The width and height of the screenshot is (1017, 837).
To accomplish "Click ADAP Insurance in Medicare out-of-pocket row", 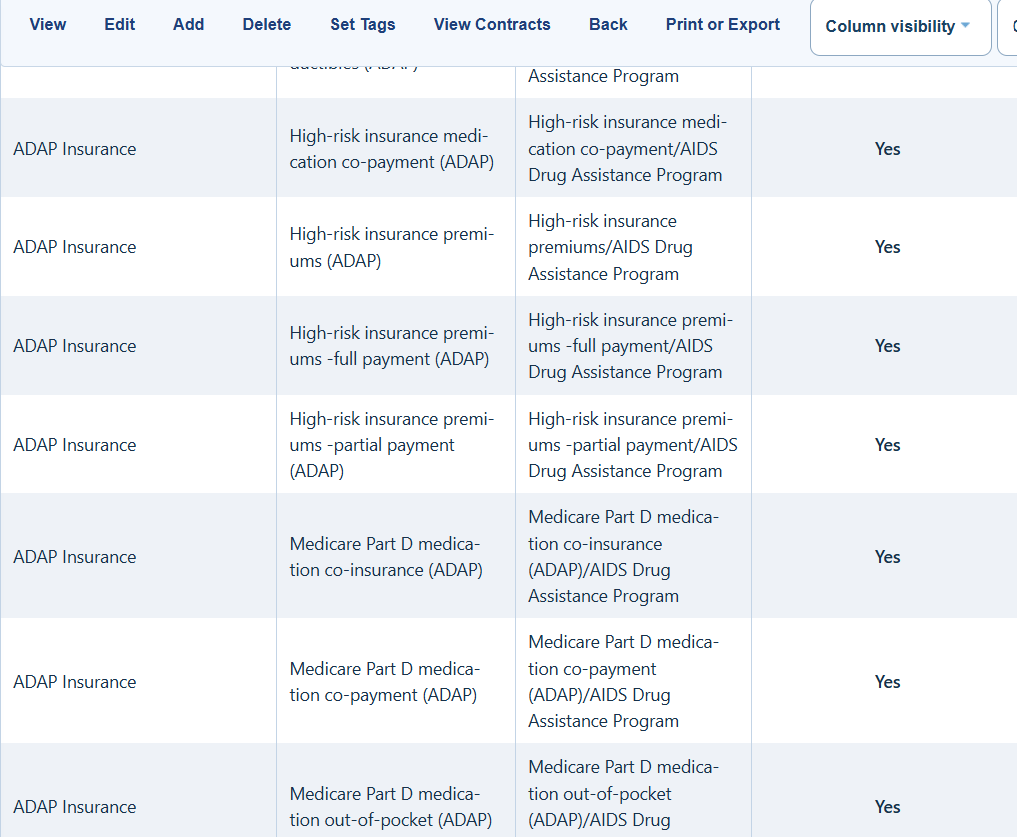I will tap(75, 807).
